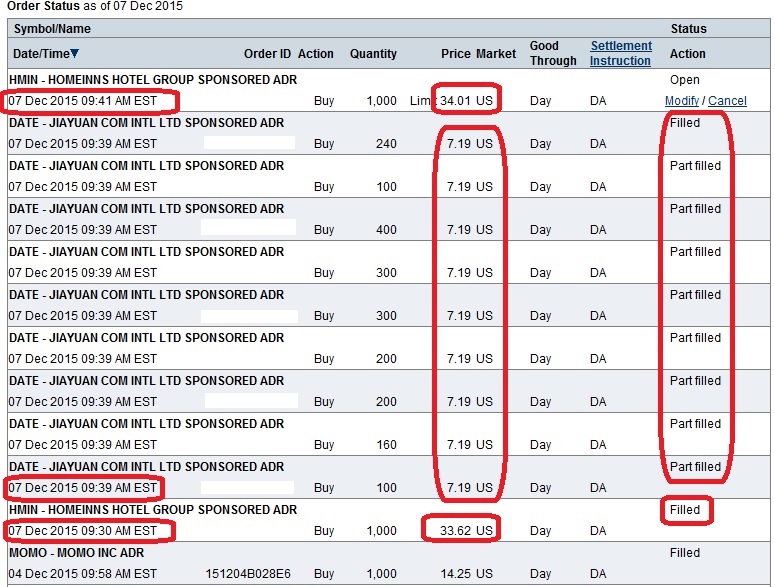
Task: Click MOMO timestamp 04 Dec 2015 09:58
Action: [83, 574]
